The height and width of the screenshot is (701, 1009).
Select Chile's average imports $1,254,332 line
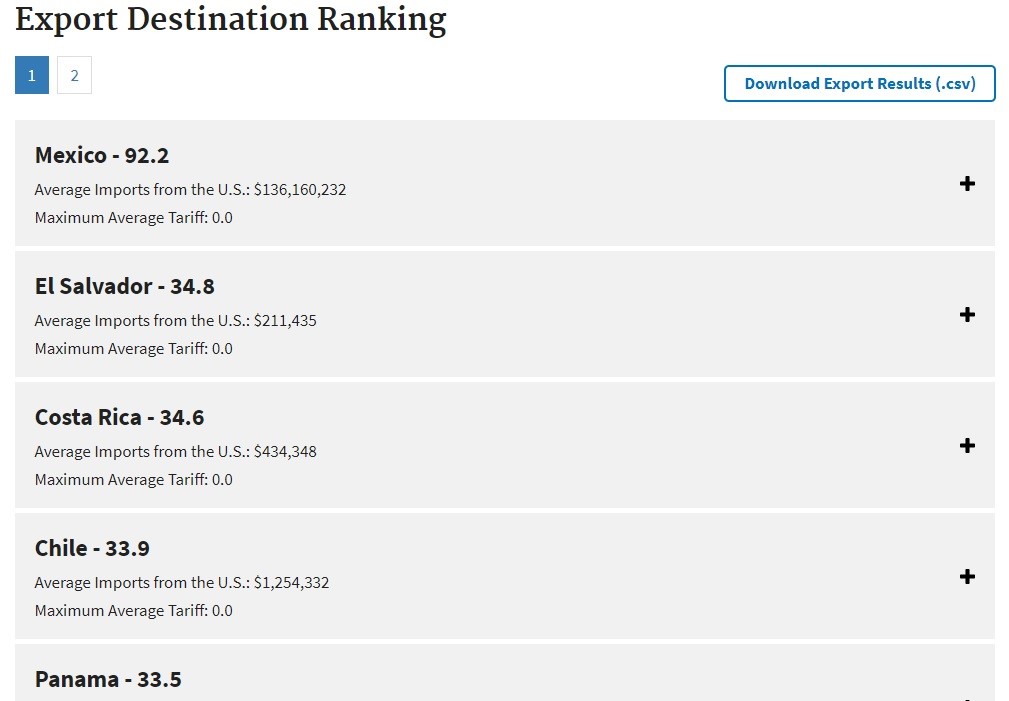(182, 583)
